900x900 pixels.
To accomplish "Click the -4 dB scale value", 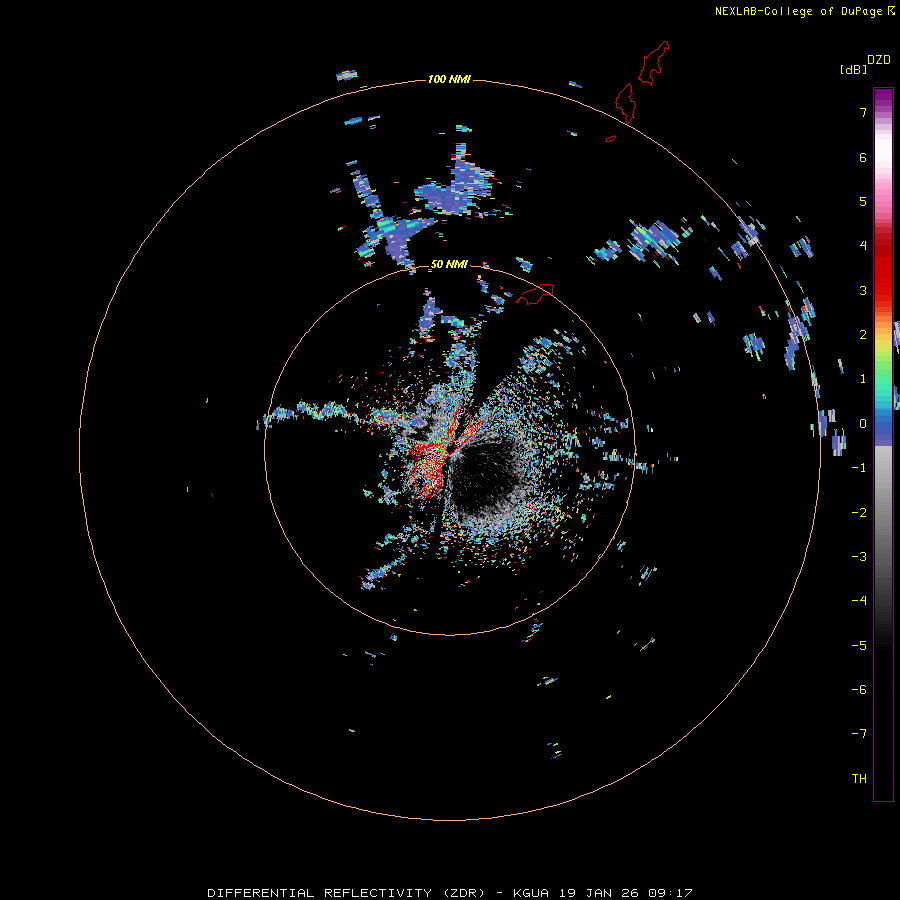I will coord(859,601).
